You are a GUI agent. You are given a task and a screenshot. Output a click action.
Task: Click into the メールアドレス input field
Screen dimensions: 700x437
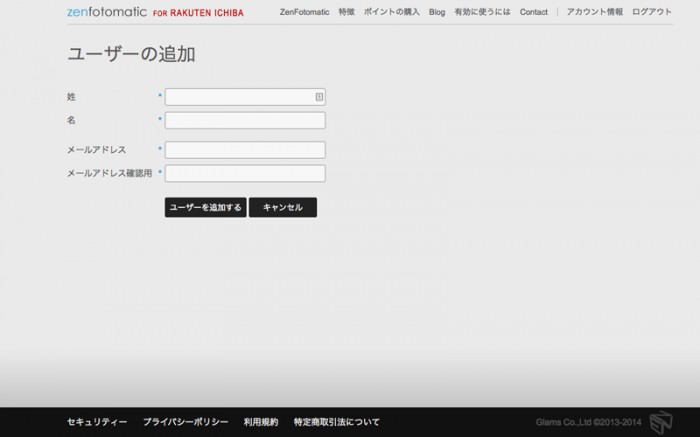coord(245,150)
